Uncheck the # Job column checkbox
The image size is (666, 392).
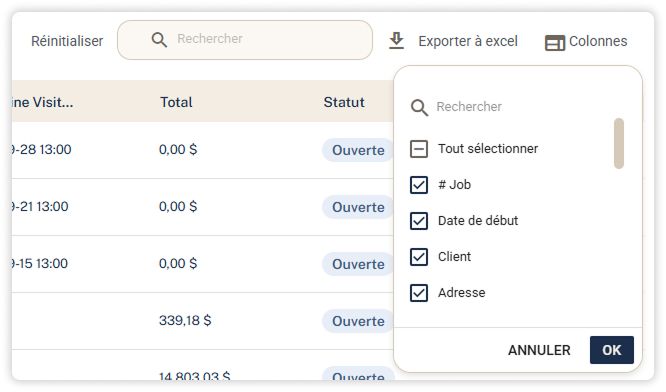coord(419,185)
